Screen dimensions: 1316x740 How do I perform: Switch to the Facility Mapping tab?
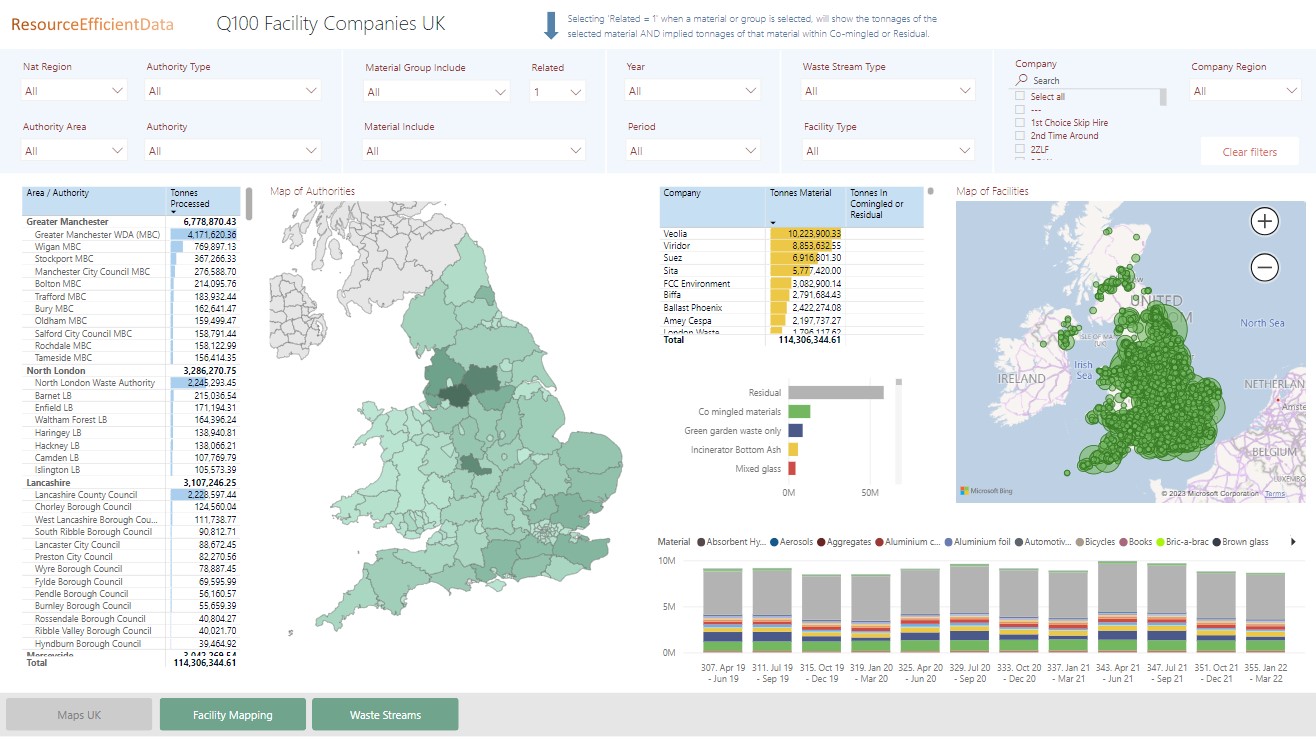[x=232, y=715]
